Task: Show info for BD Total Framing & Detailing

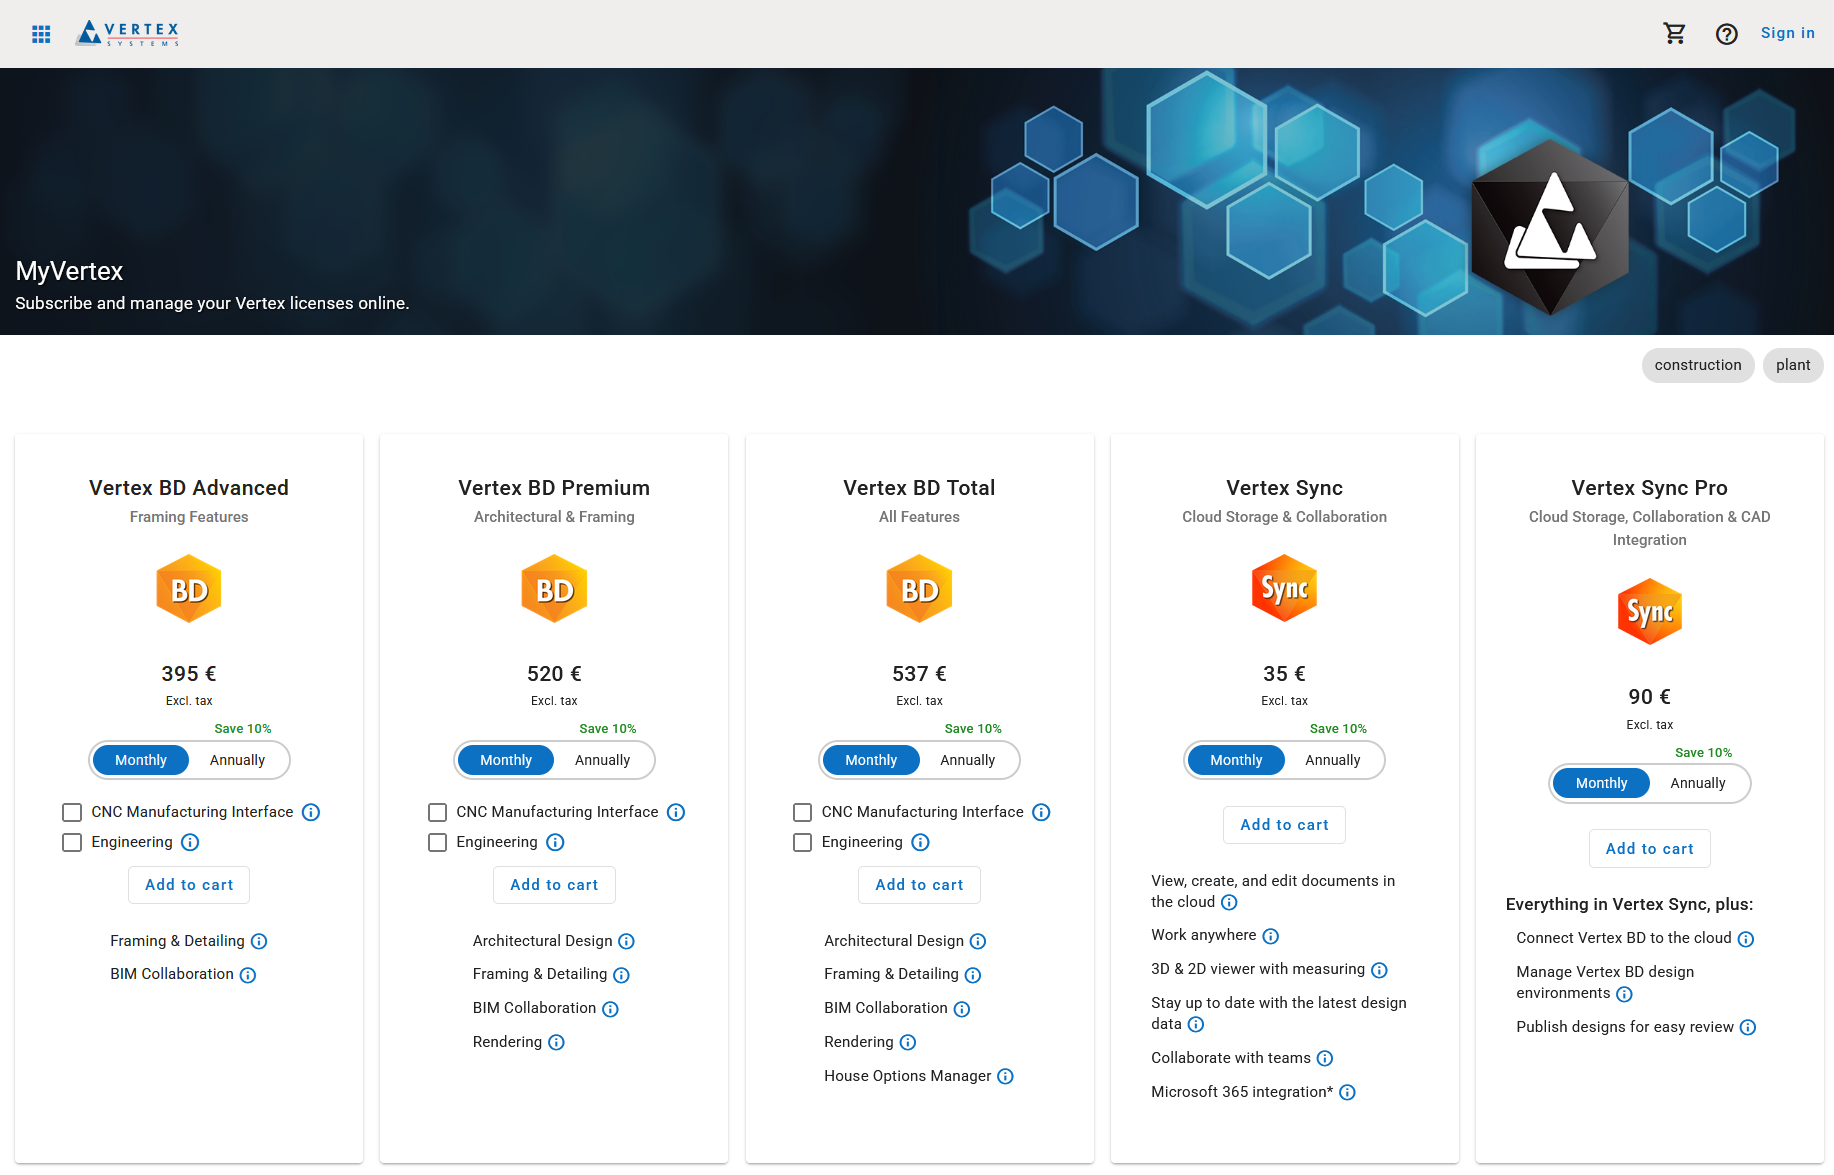Action: pyautogui.click(x=973, y=975)
